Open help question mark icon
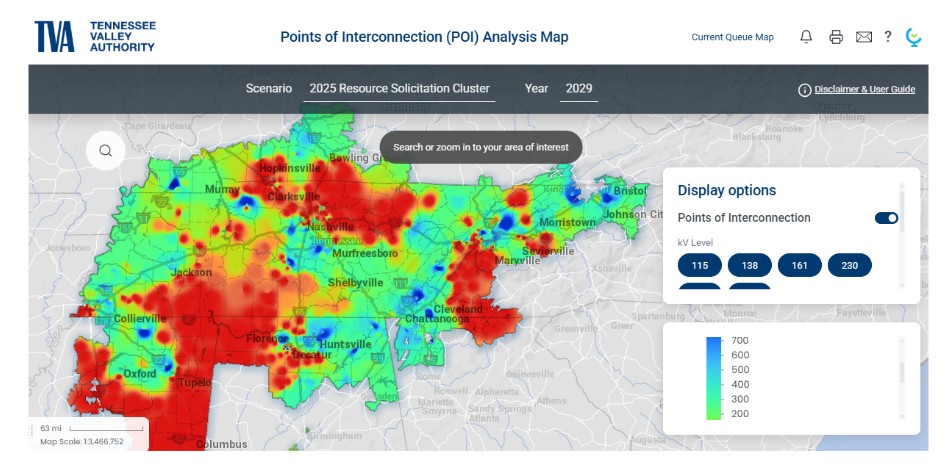 click(x=888, y=36)
